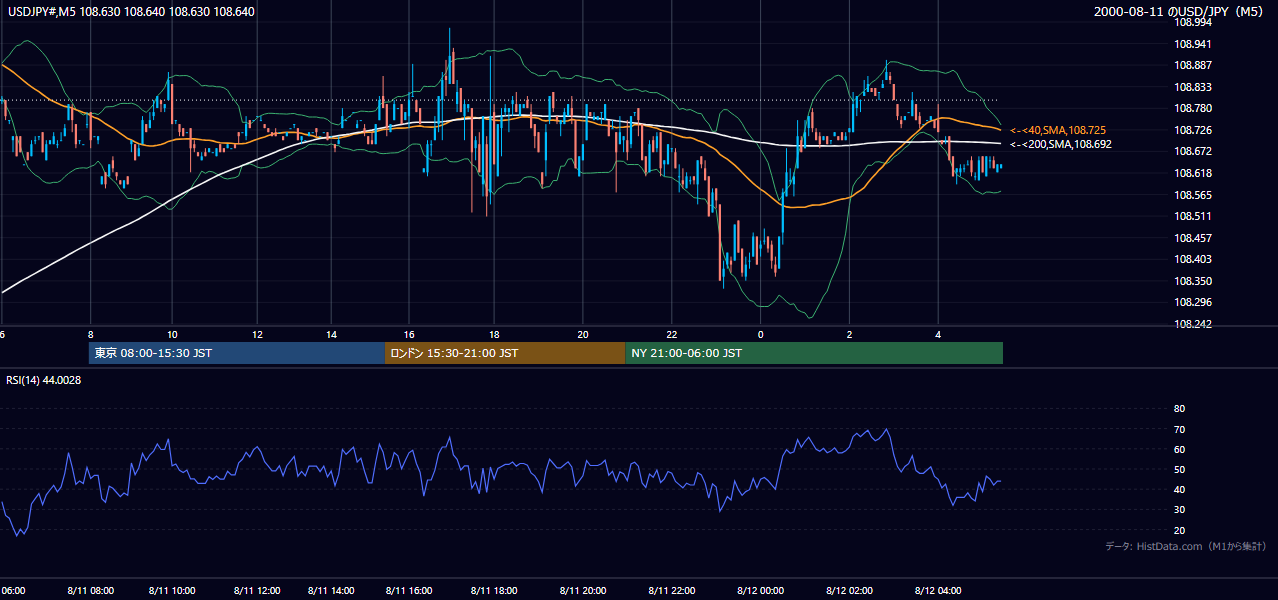Select the 2000-08-11 USD/JPY (M5) chart heading

point(1180,12)
